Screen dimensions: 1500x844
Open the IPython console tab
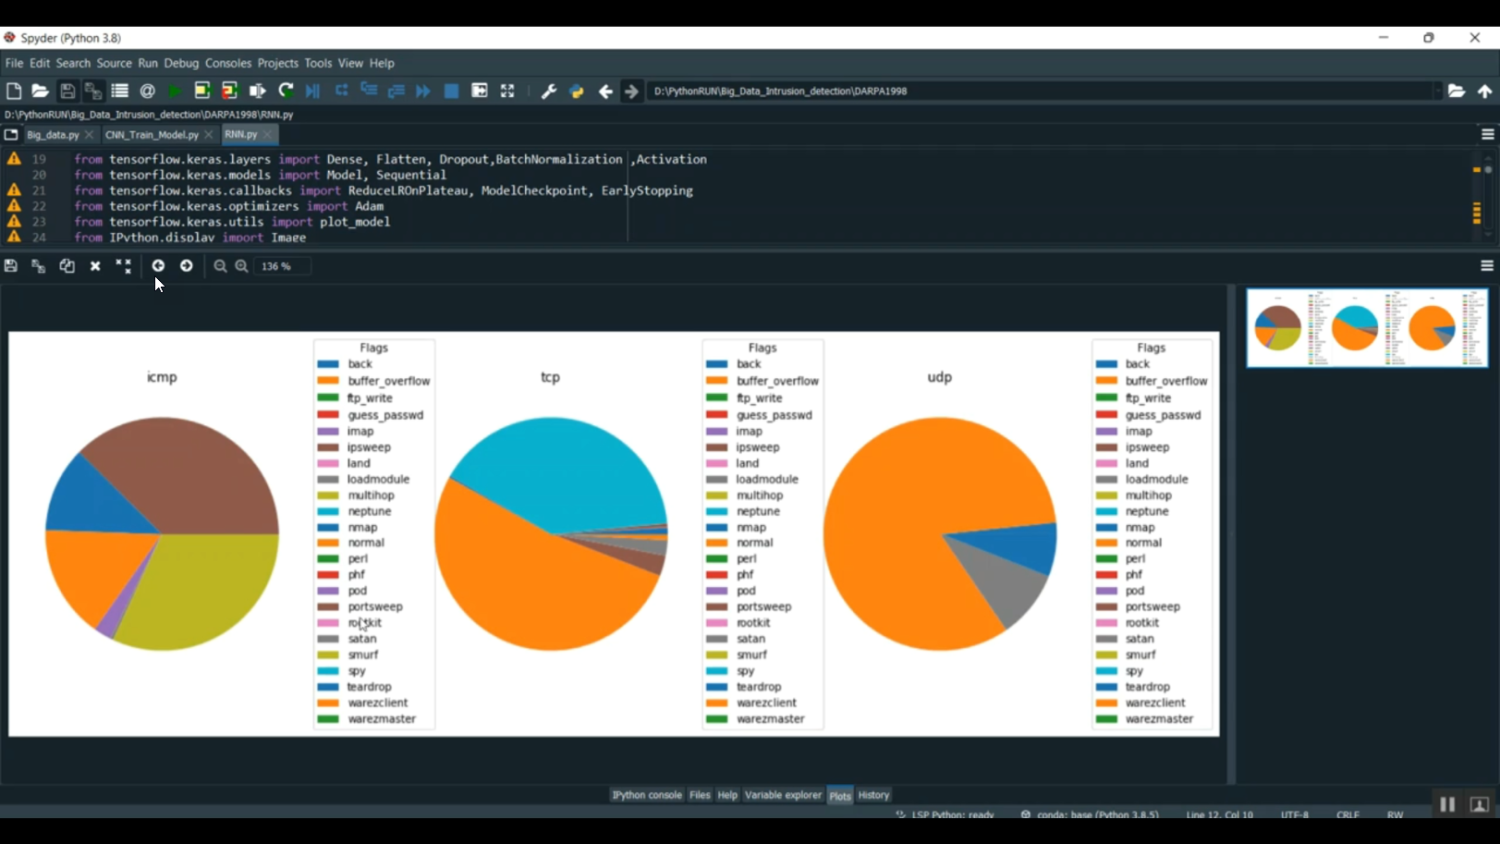pyautogui.click(x=646, y=795)
